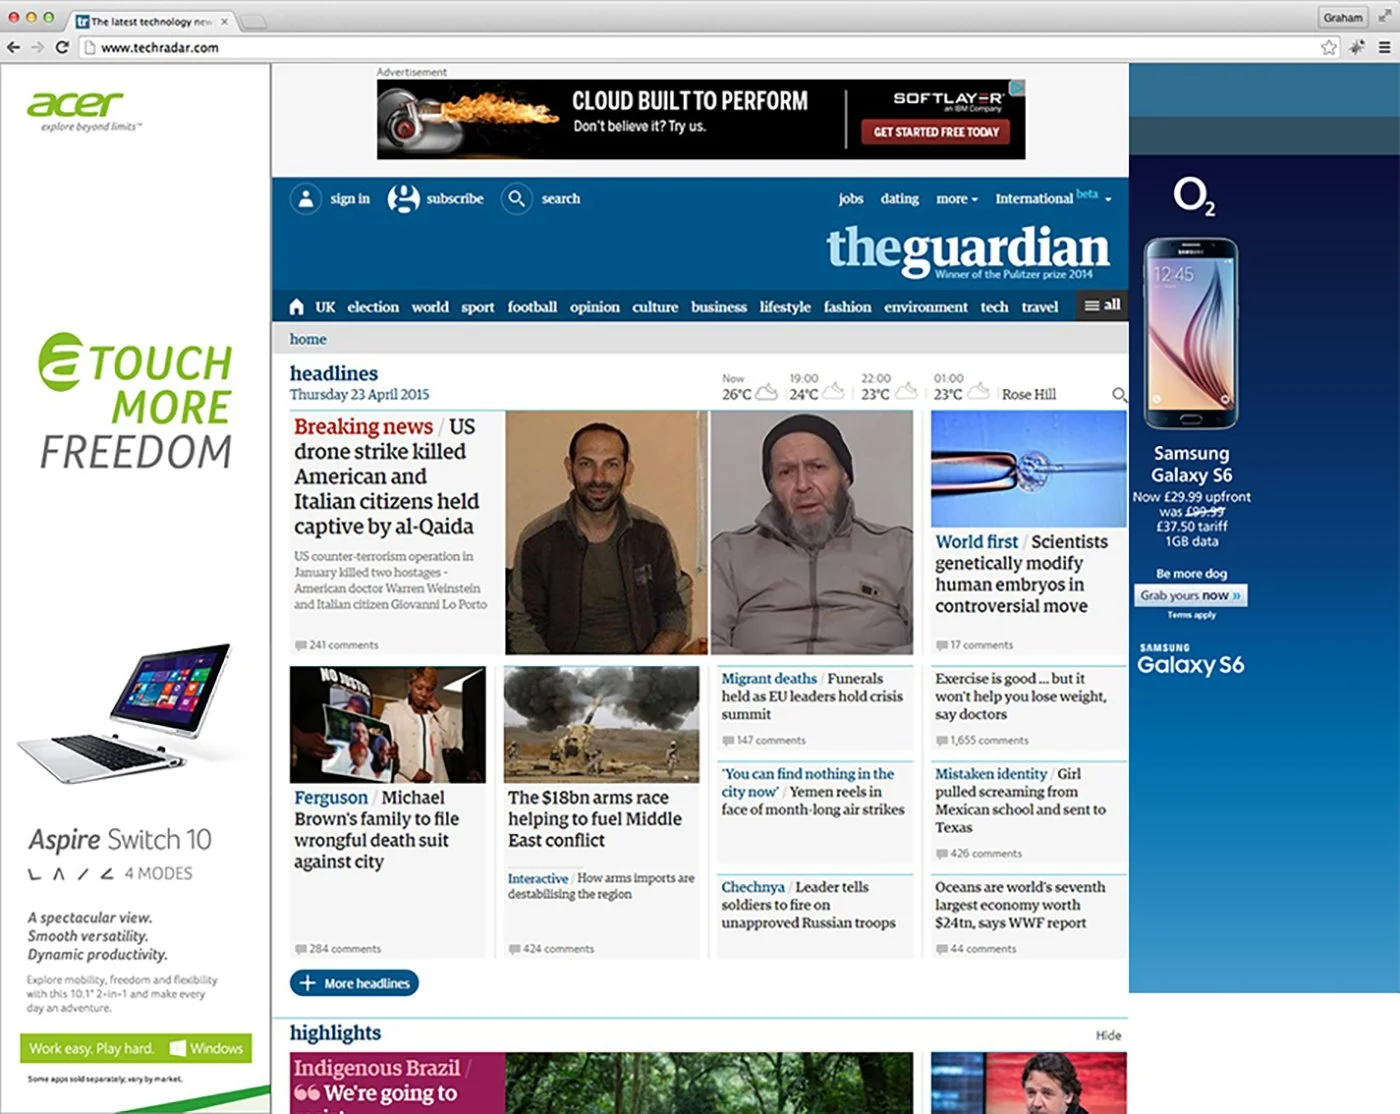
Task: Open the UK section
Action: pos(325,307)
